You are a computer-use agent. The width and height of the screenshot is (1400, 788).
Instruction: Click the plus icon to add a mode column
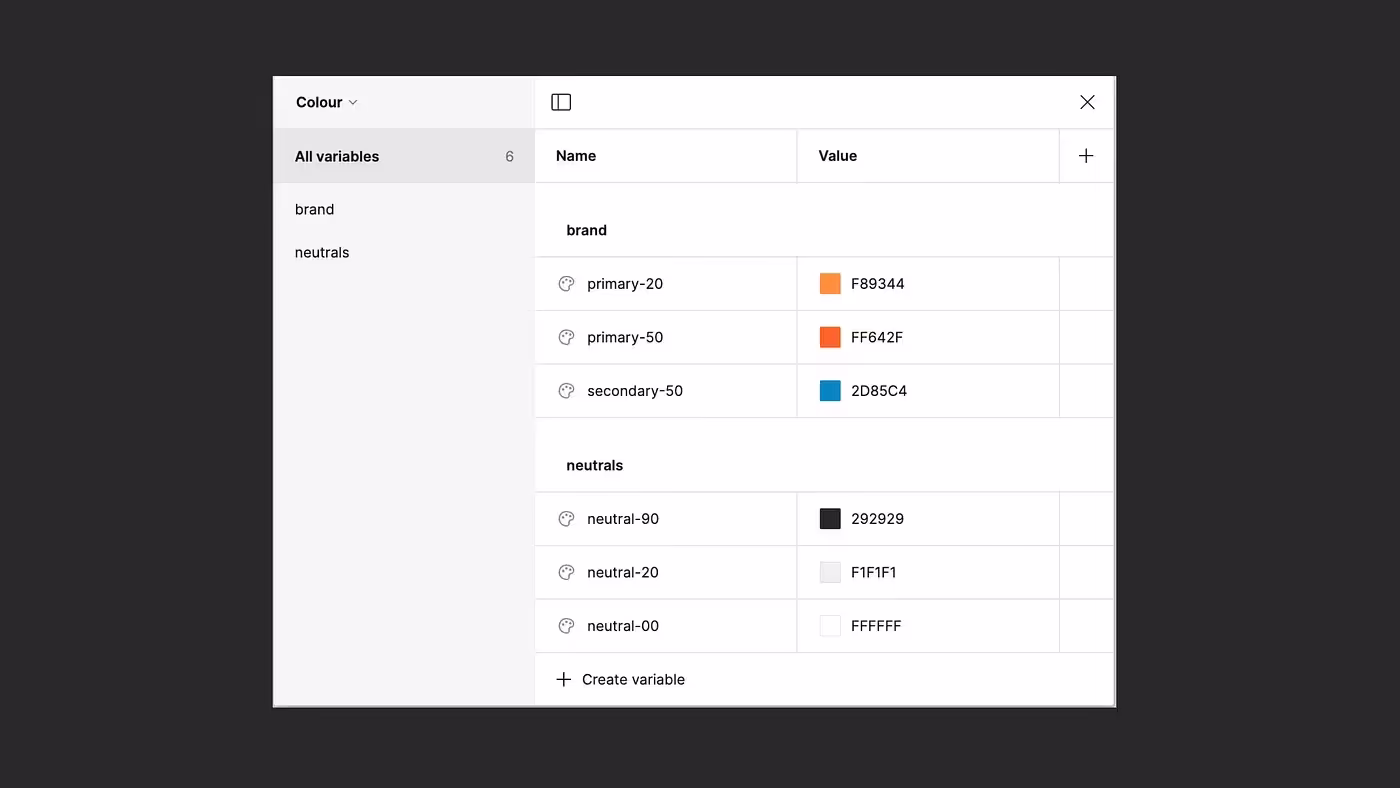(x=1086, y=156)
